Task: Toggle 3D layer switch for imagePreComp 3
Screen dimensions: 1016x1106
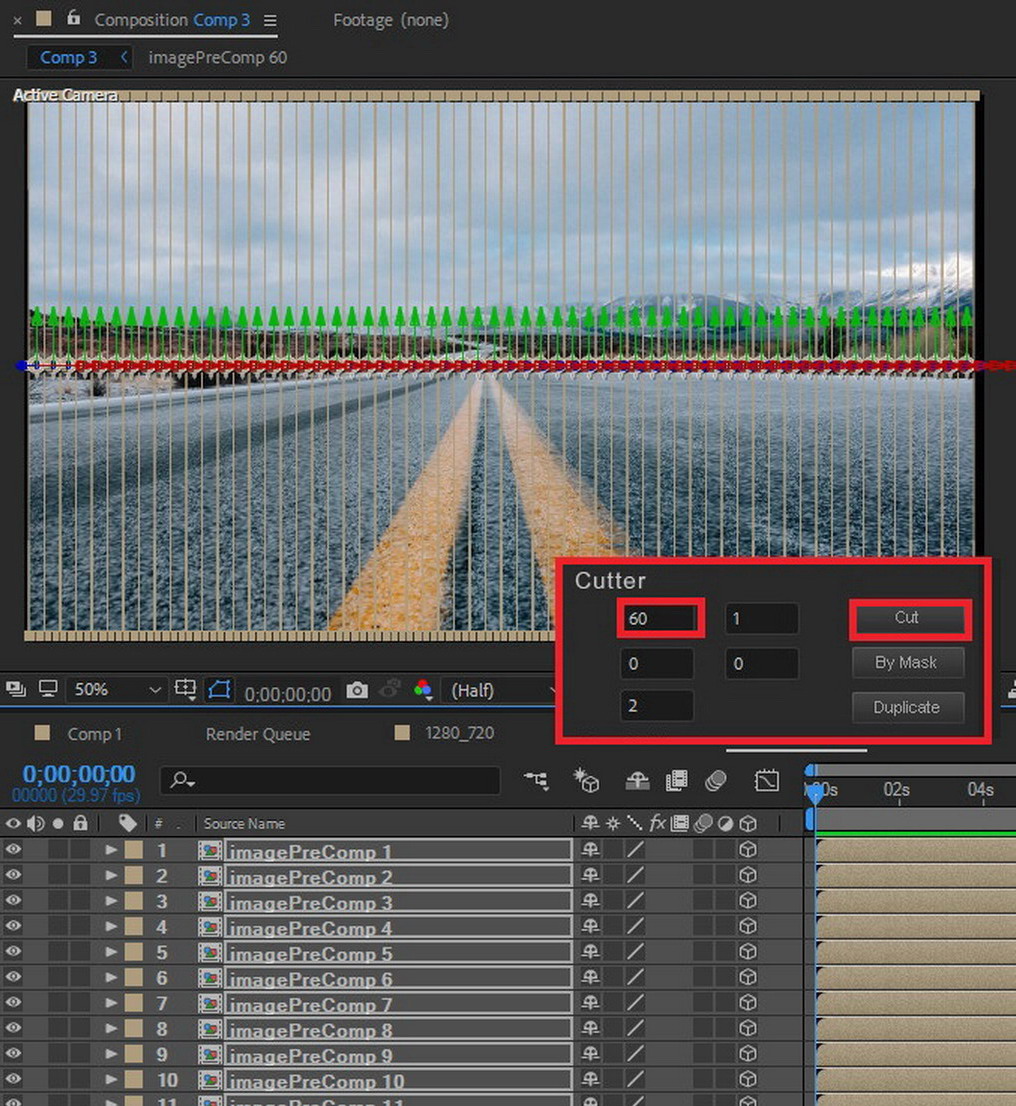Action: (x=748, y=901)
